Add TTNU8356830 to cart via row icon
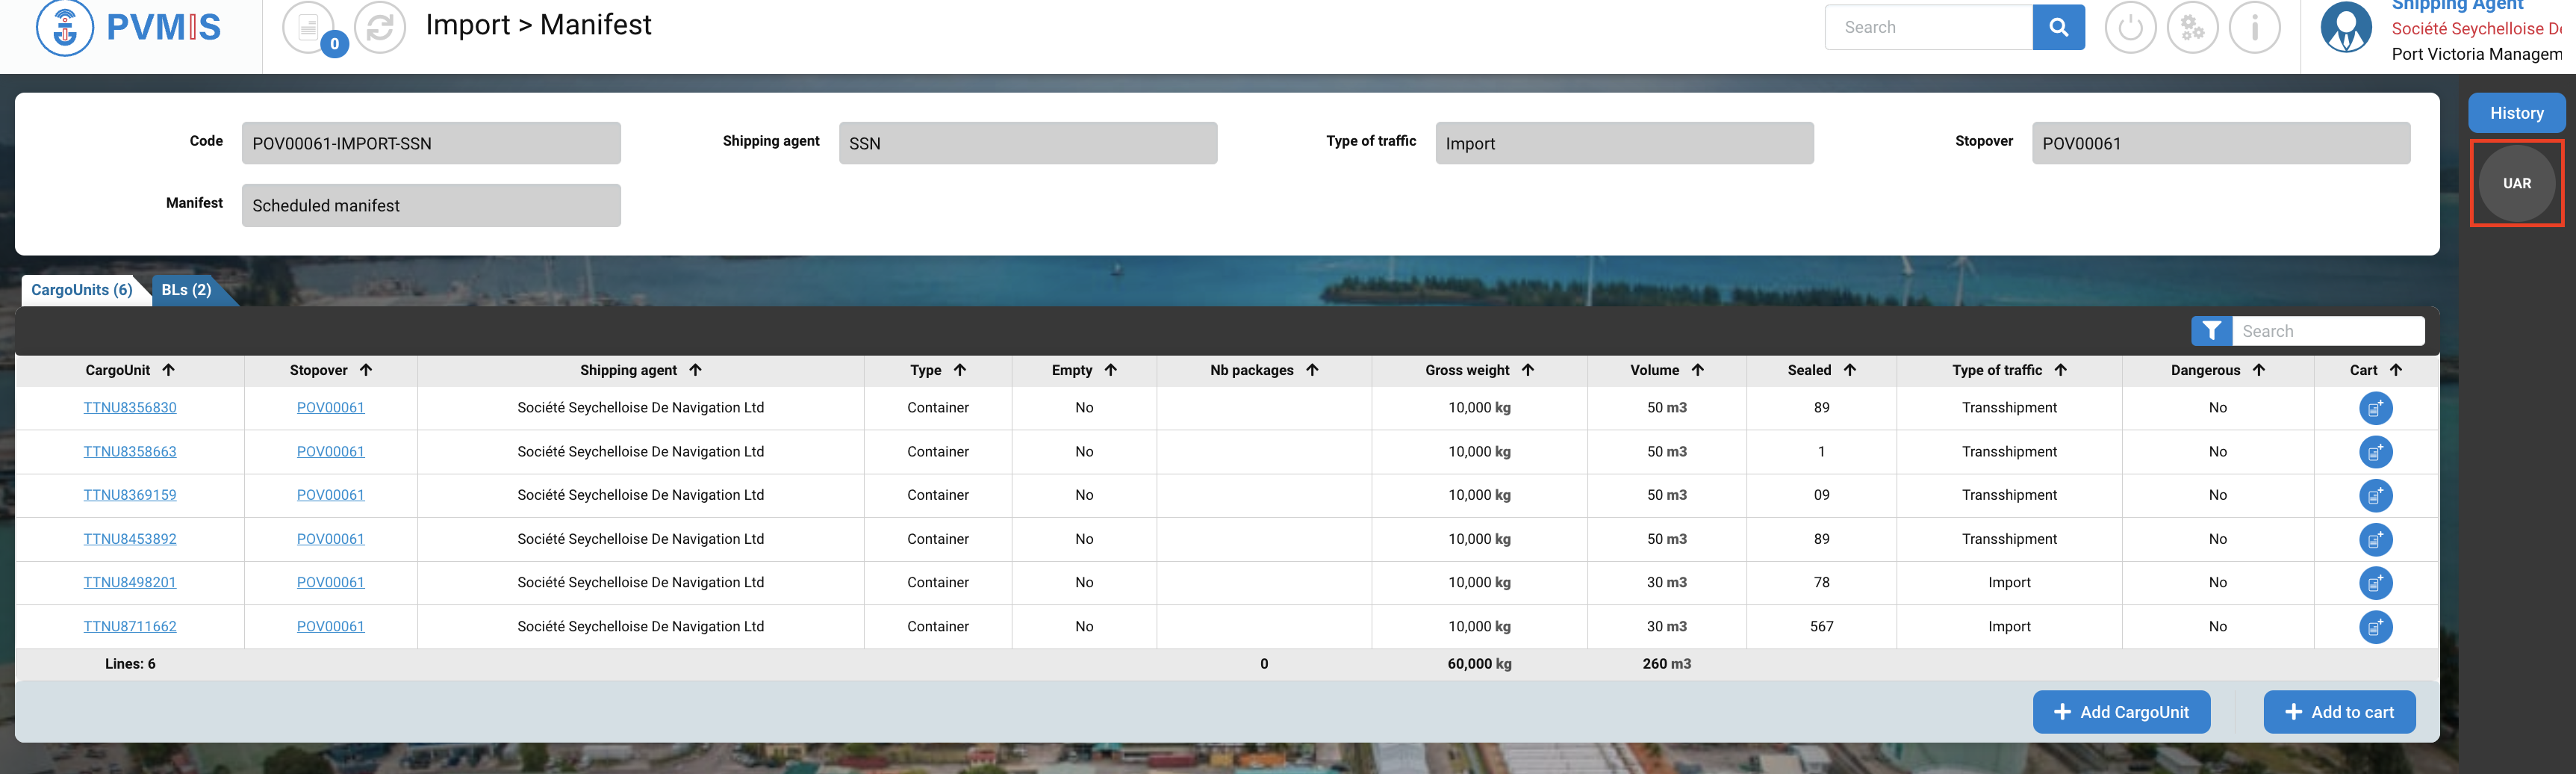Screen dimensions: 2576x774 pyautogui.click(x=2375, y=408)
